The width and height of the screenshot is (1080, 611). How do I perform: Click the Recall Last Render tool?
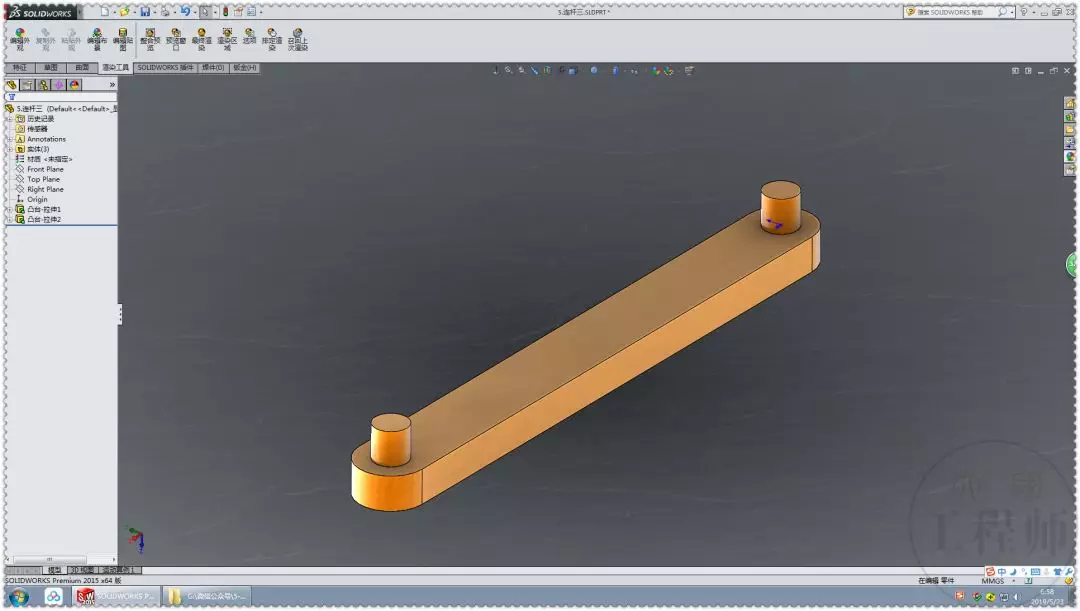(x=298, y=39)
